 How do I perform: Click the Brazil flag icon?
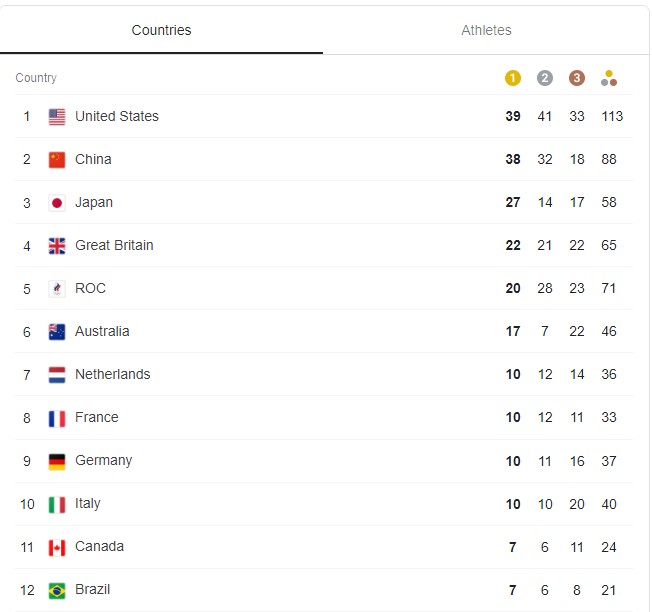pos(57,590)
